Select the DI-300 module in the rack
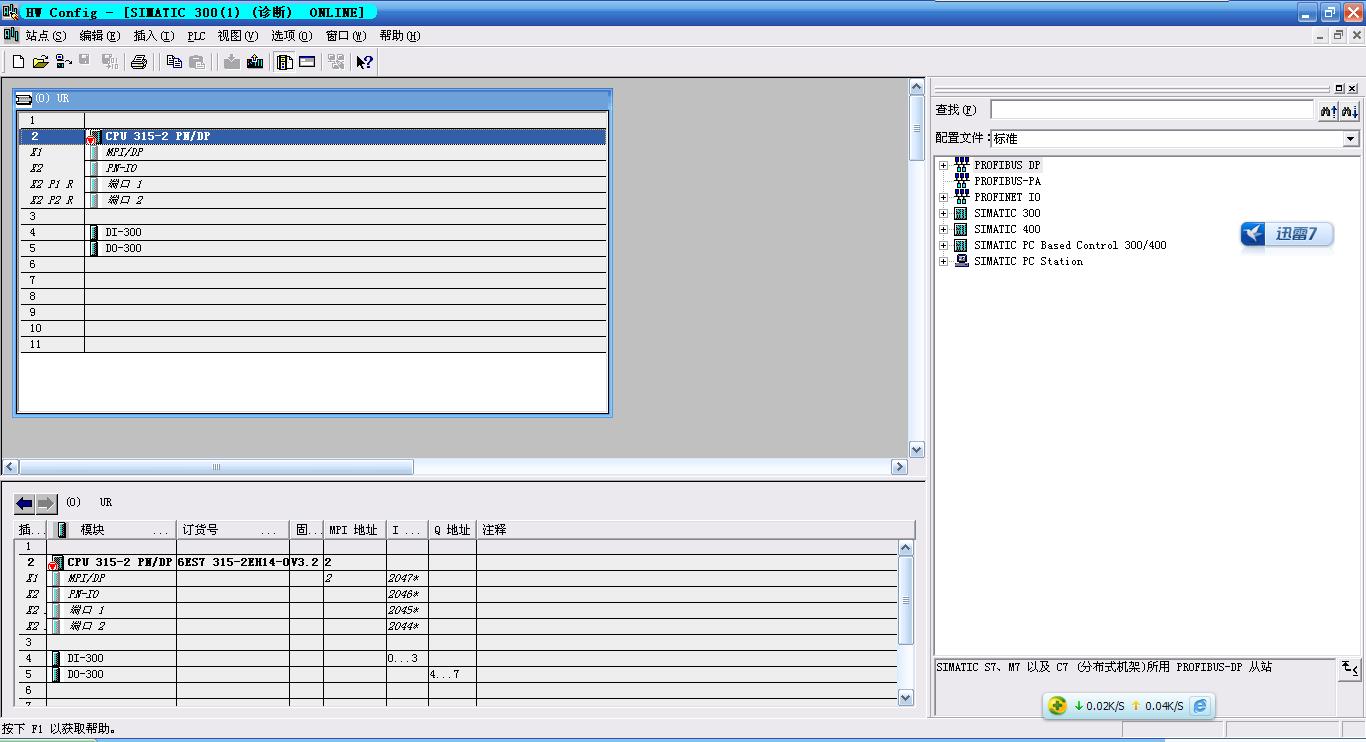The height and width of the screenshot is (742, 1366). tap(123, 232)
